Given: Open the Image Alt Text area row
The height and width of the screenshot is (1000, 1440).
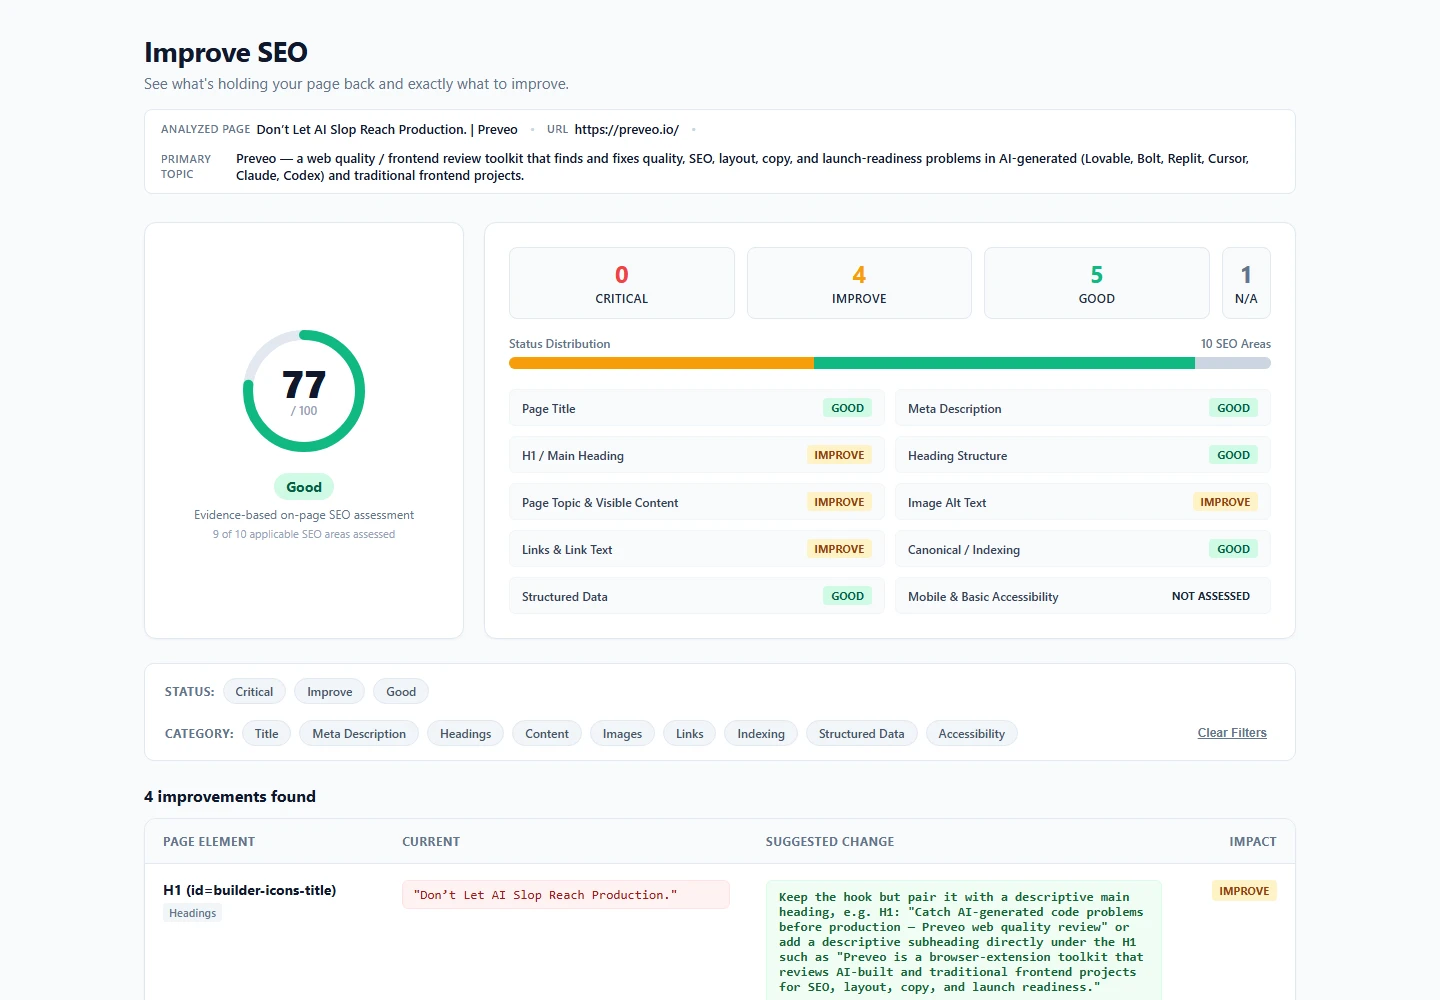Looking at the screenshot, I should tap(1083, 502).
